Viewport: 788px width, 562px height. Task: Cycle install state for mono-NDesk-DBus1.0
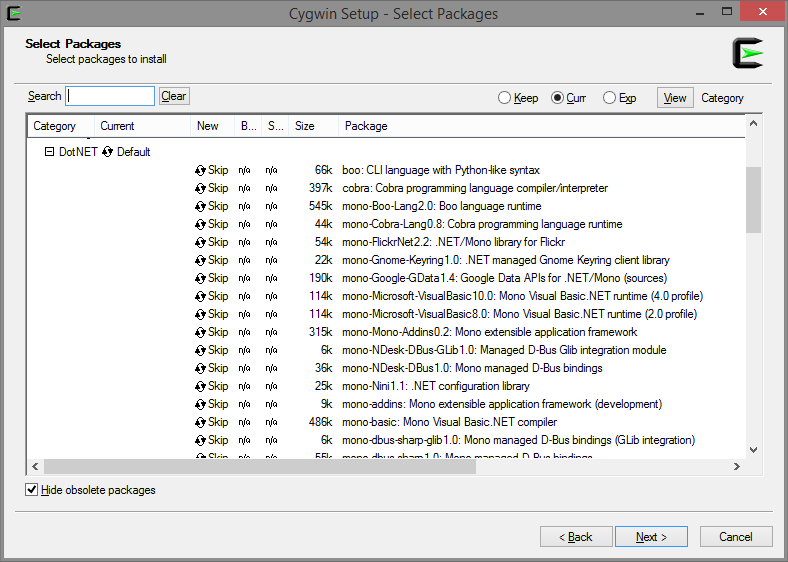(x=200, y=368)
